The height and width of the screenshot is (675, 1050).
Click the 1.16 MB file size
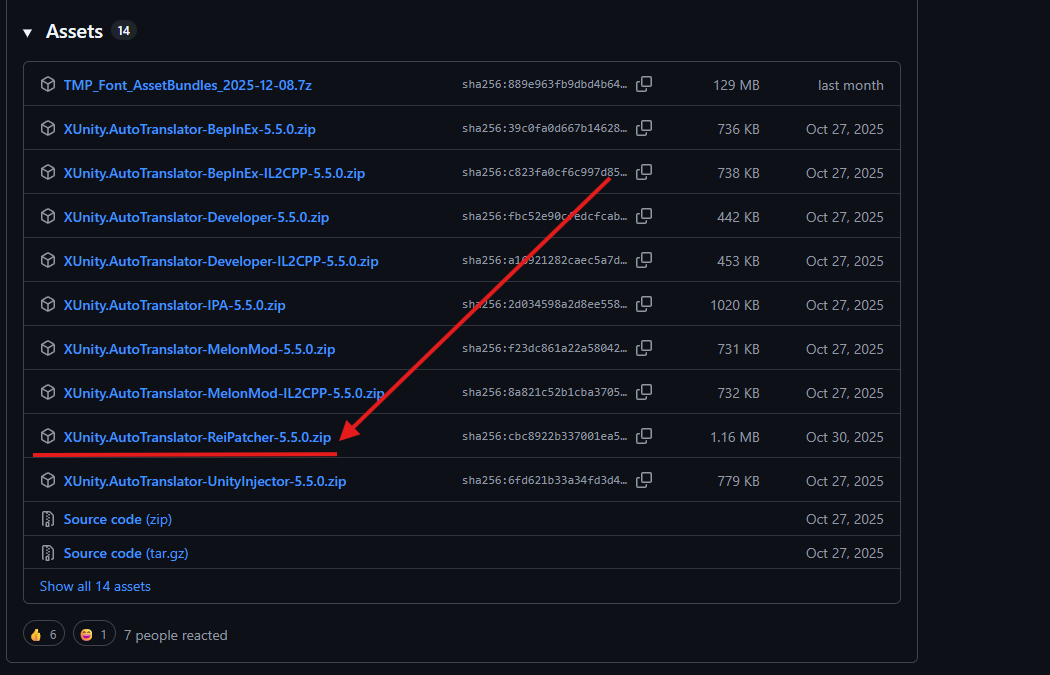click(x=735, y=437)
